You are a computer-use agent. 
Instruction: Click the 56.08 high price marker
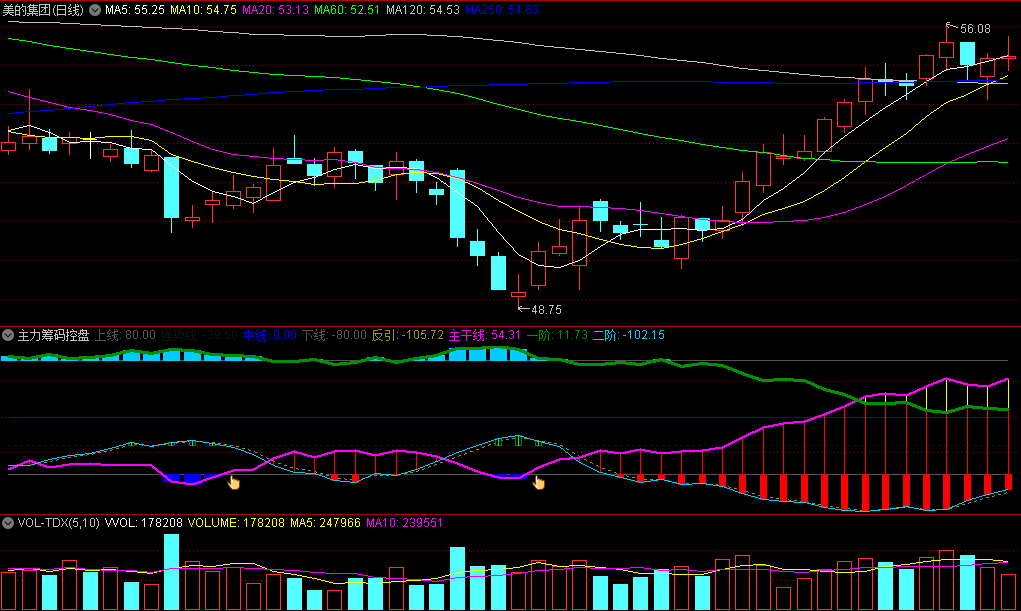(975, 29)
